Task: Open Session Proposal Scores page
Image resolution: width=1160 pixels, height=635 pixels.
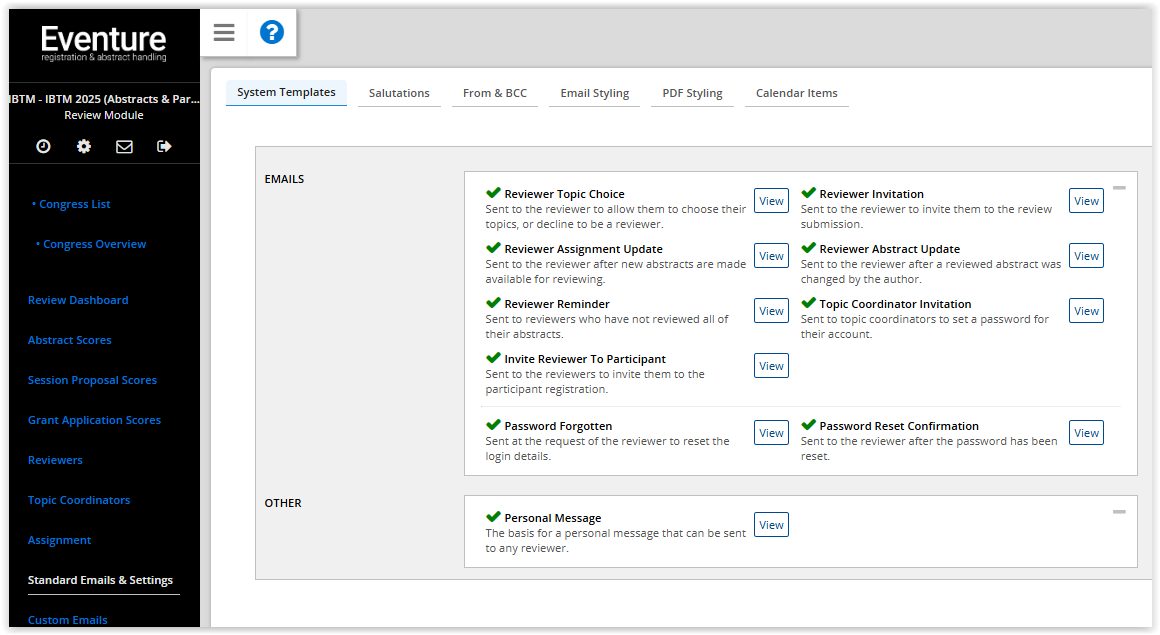Action: pos(92,380)
